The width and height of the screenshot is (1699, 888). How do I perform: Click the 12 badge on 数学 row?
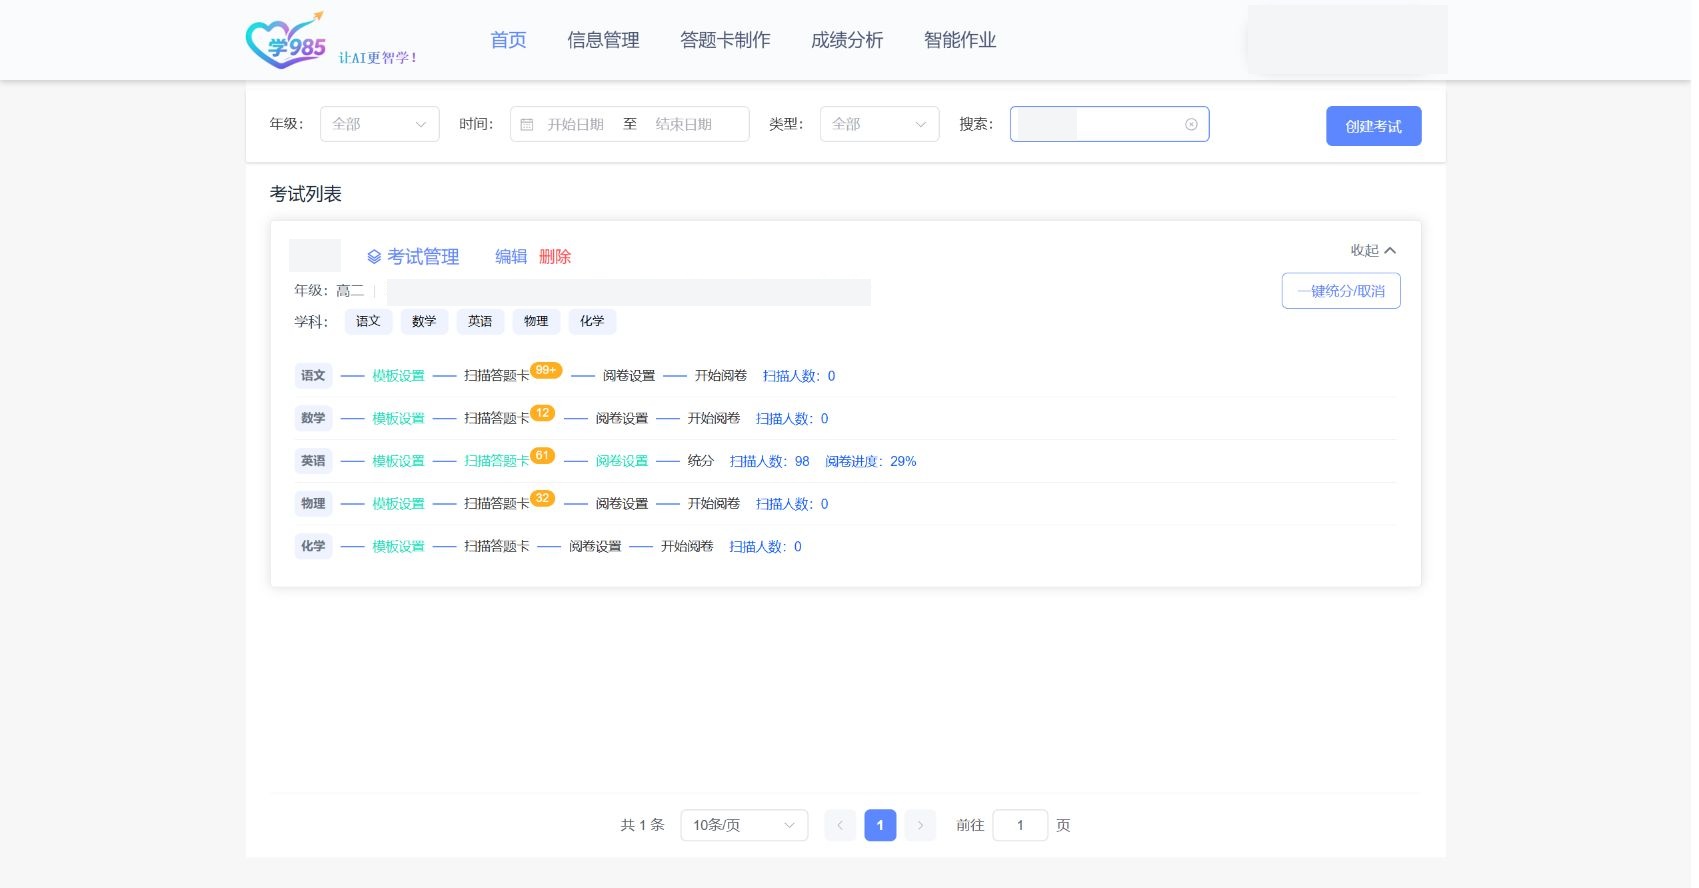click(542, 413)
